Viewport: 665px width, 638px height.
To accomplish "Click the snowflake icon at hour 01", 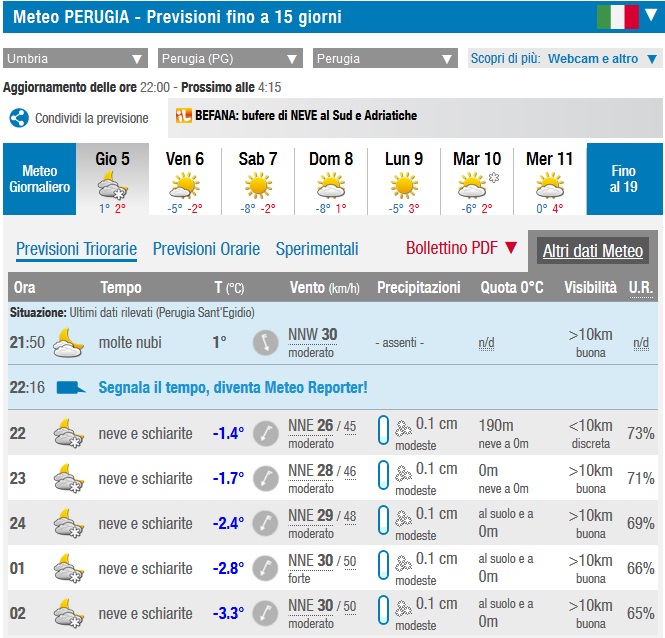I will [403, 563].
